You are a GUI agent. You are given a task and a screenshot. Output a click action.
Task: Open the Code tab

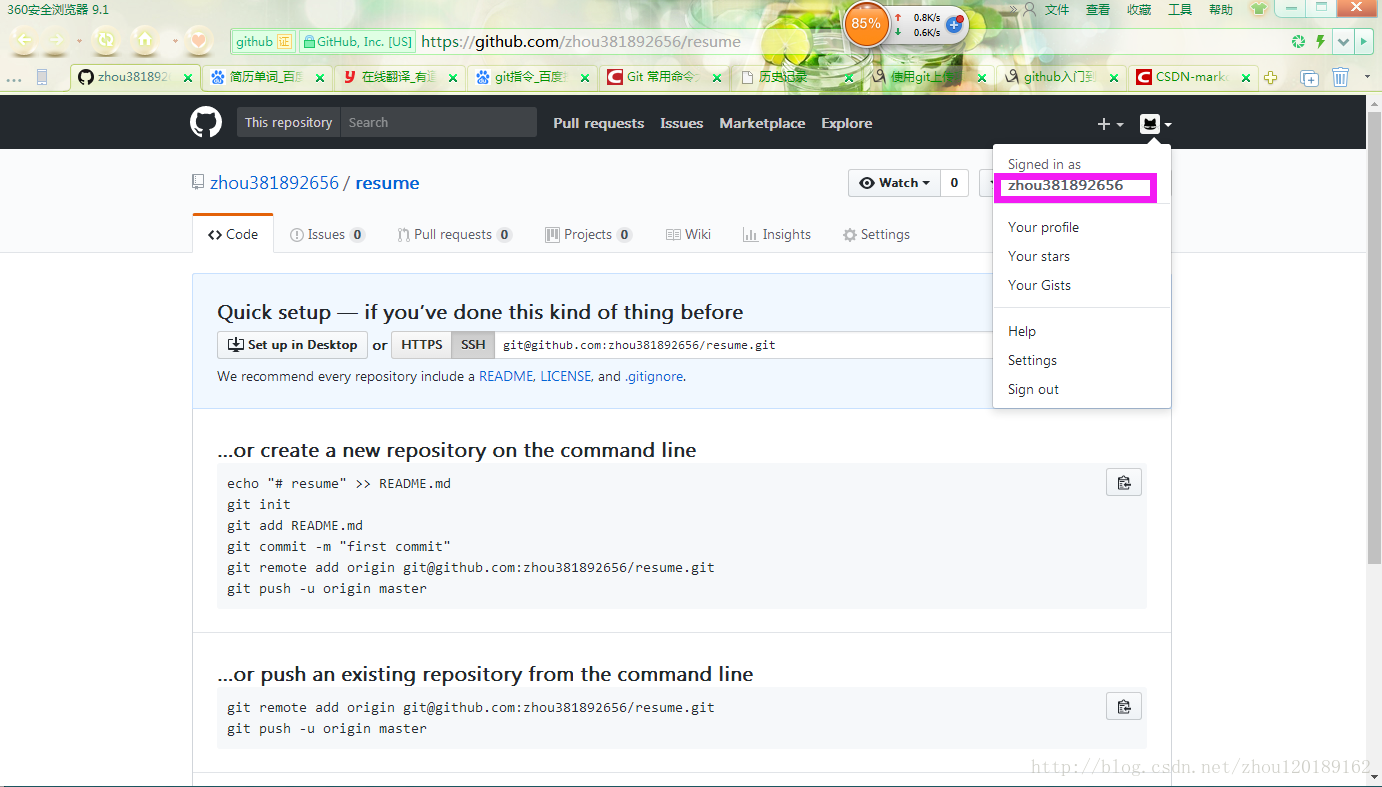pos(233,234)
